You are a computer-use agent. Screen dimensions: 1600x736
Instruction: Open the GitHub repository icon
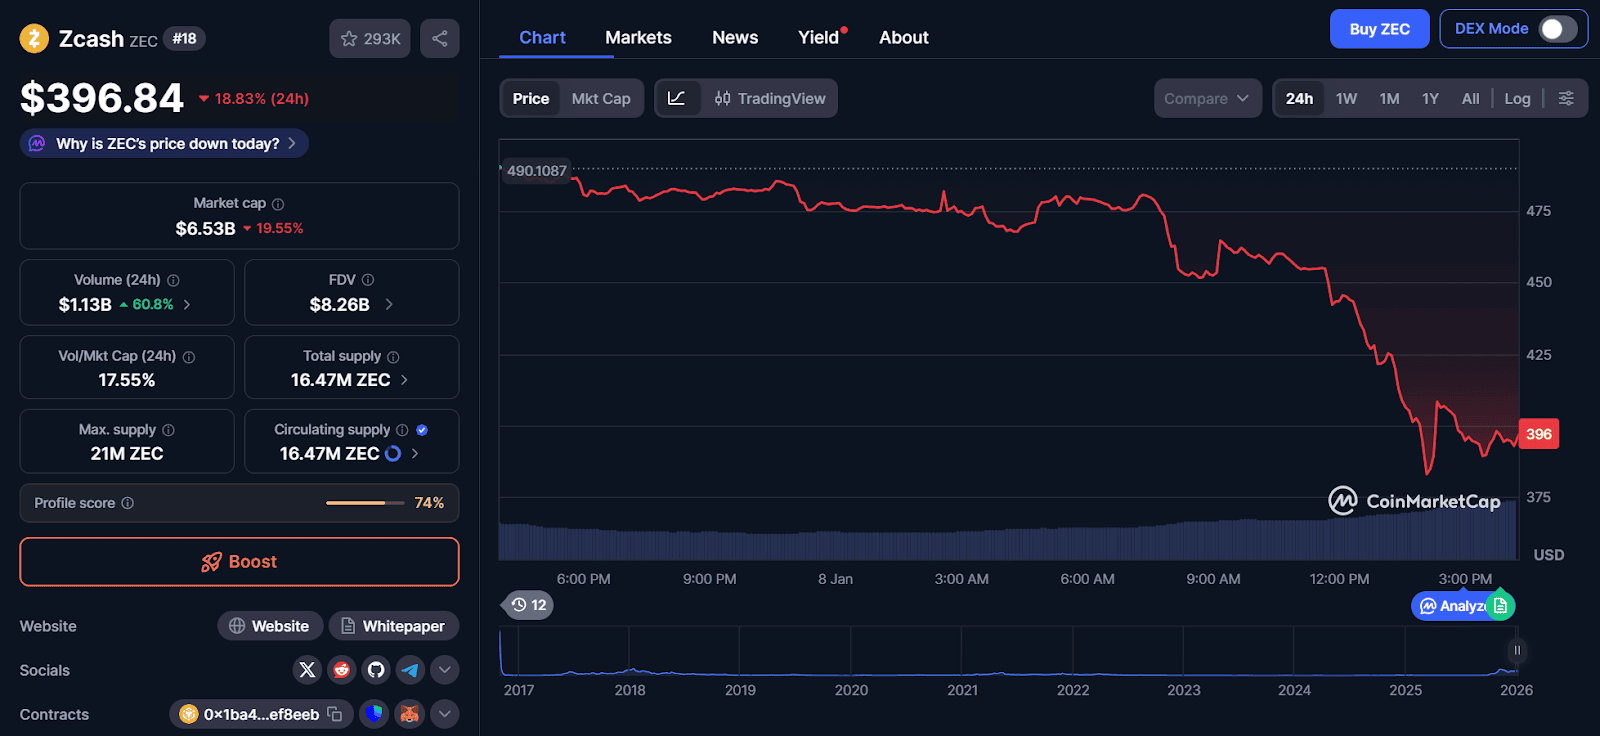(x=376, y=670)
